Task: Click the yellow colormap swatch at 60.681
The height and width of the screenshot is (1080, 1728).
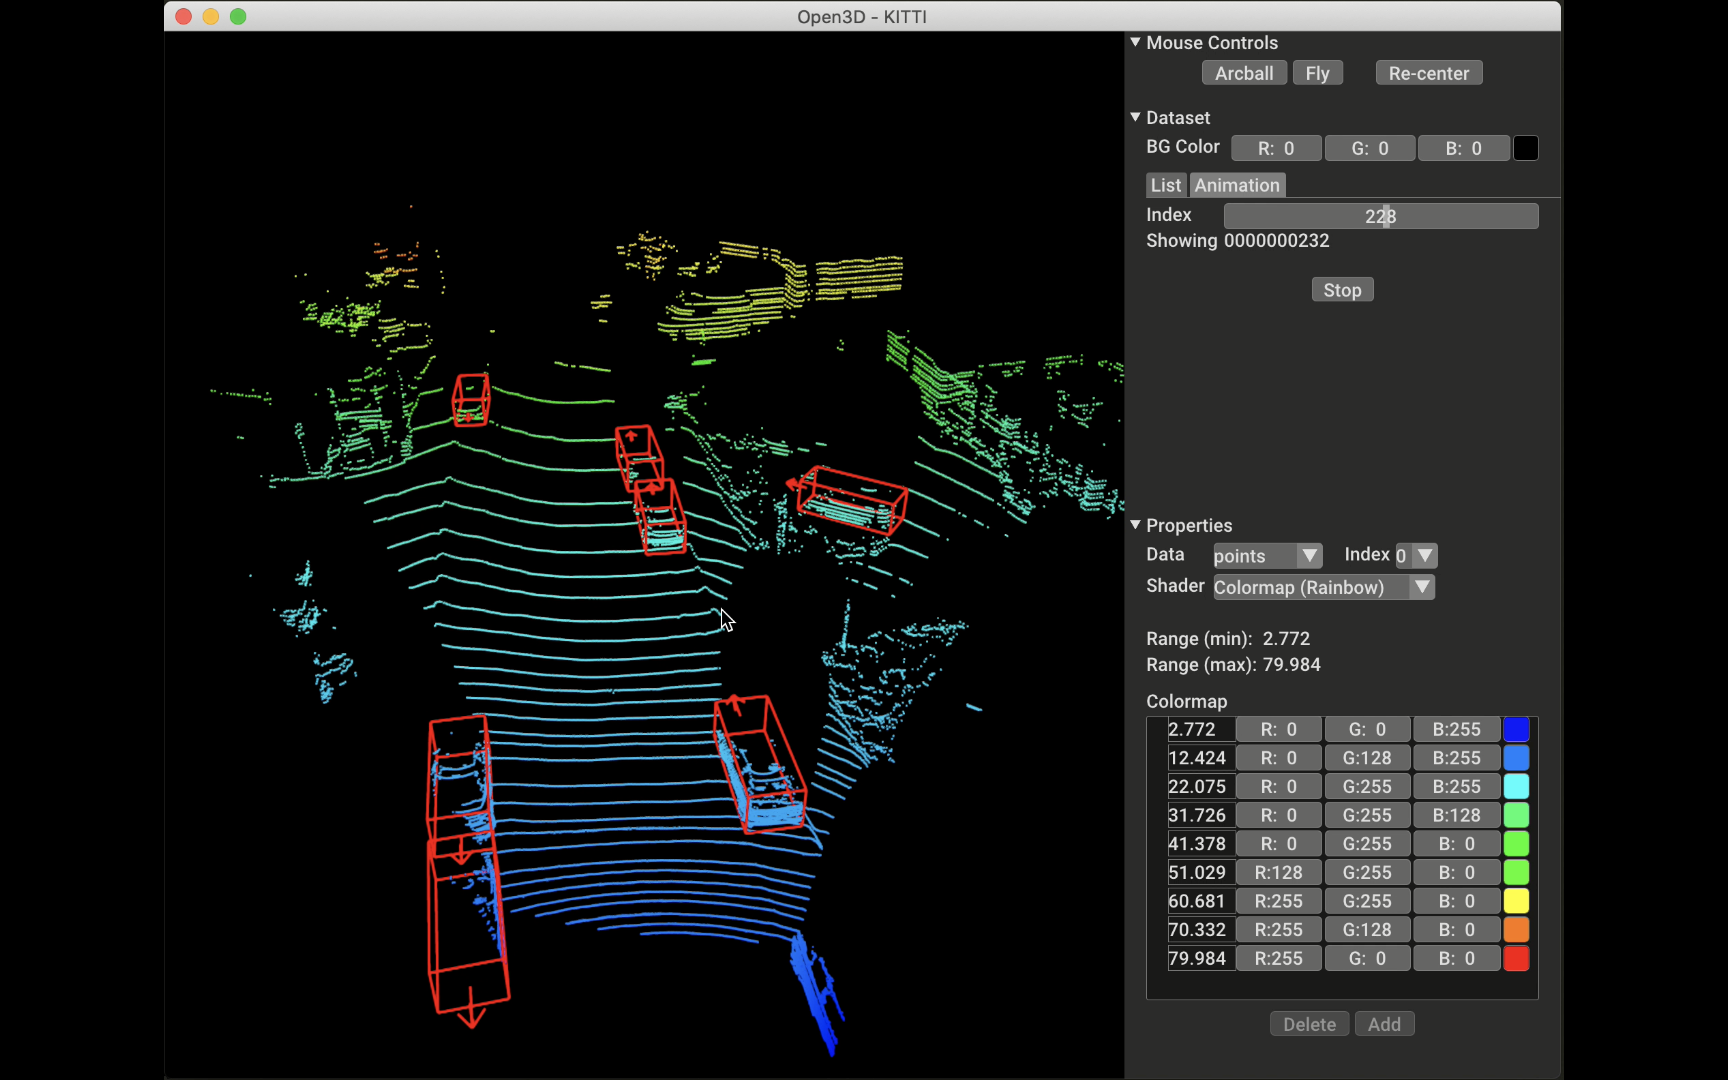Action: (1516, 901)
